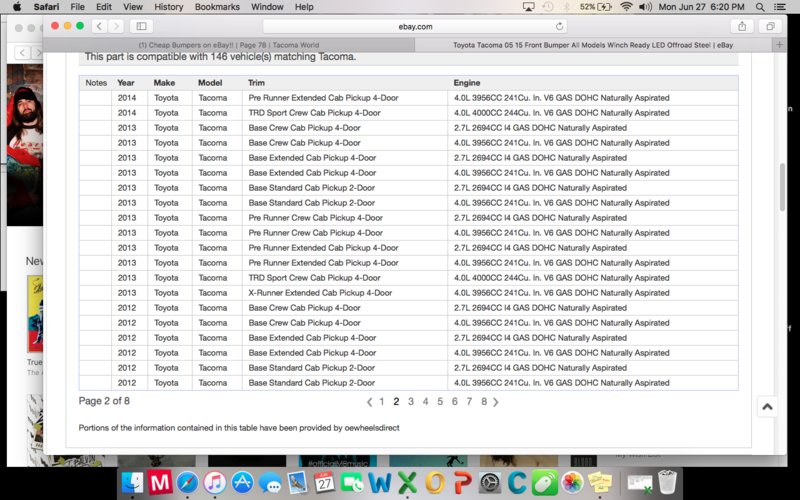Launch Microsoft Word from the dock
The width and height of the screenshot is (800, 500).
380,482
